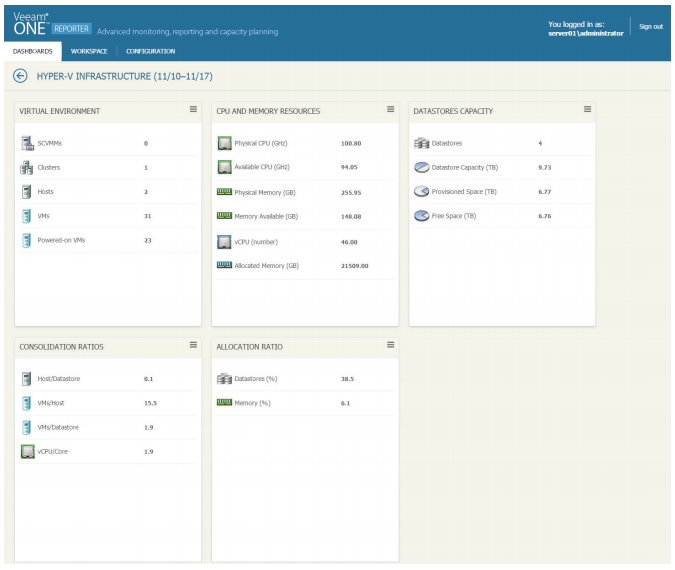This screenshot has width=675, height=570.
Task: Expand the Consolidation Ratios widget menu
Action: click(x=193, y=345)
